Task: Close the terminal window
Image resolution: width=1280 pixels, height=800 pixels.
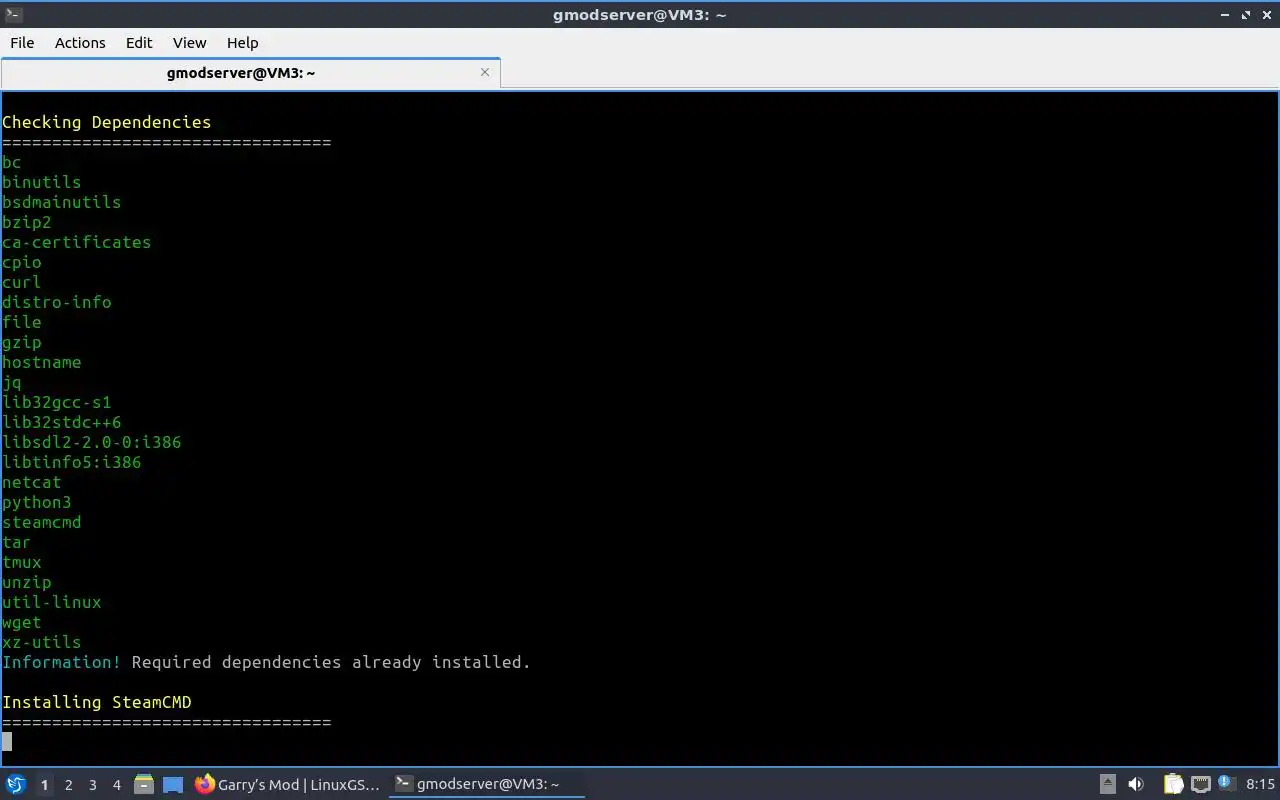Action: 1266,14
